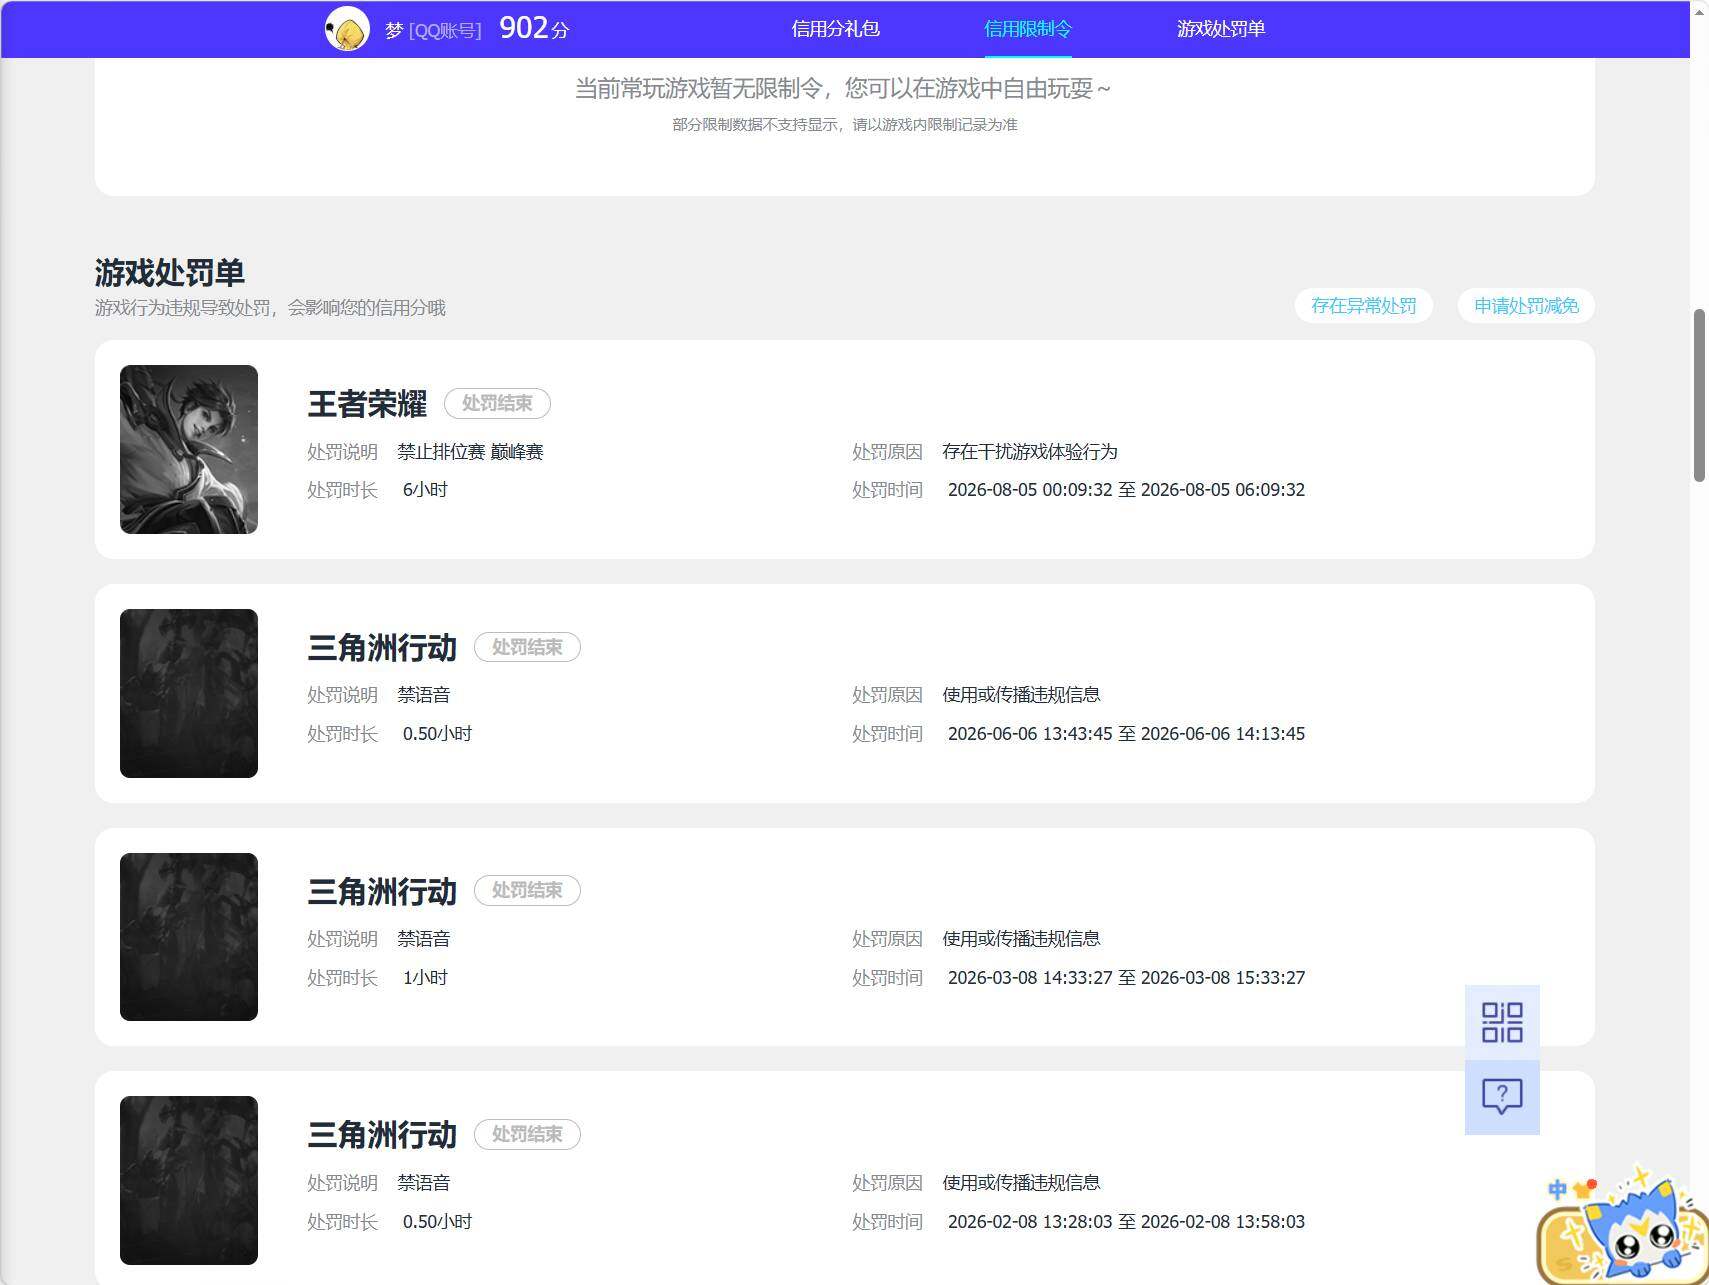Click the first 三角洲行动 thumbnail image
Screen dimensions: 1709x1285
pos(189,693)
